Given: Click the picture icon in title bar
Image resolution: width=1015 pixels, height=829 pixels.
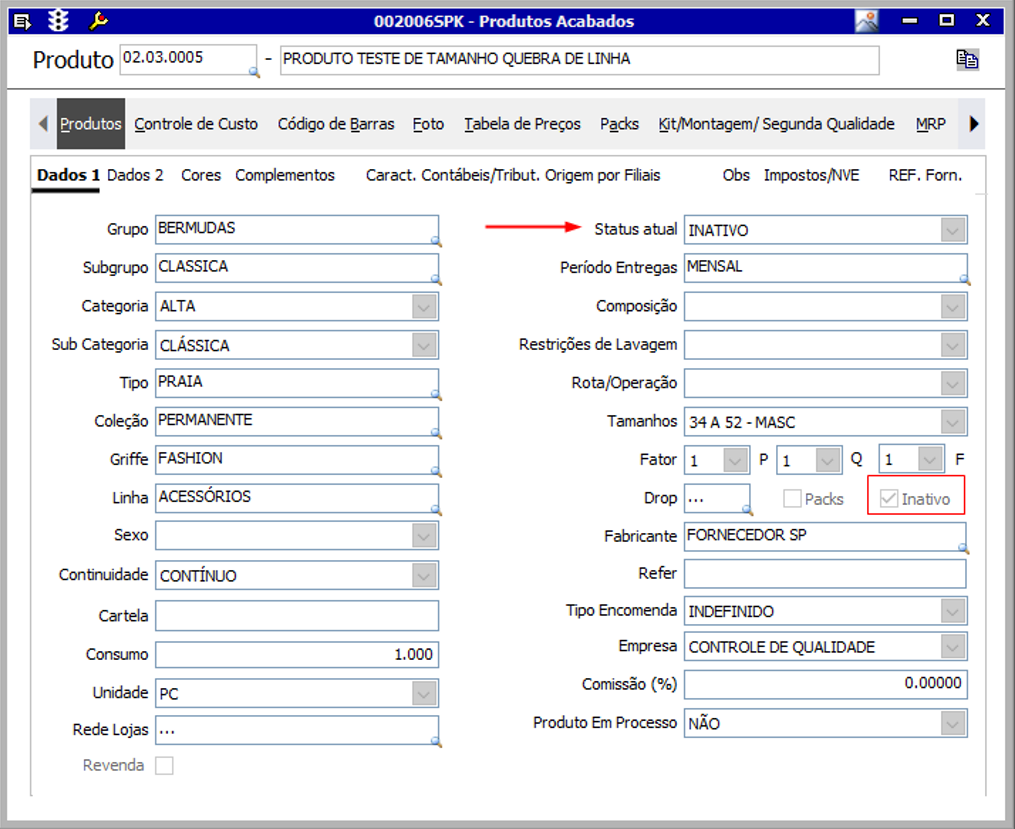Looking at the screenshot, I should point(867,20).
